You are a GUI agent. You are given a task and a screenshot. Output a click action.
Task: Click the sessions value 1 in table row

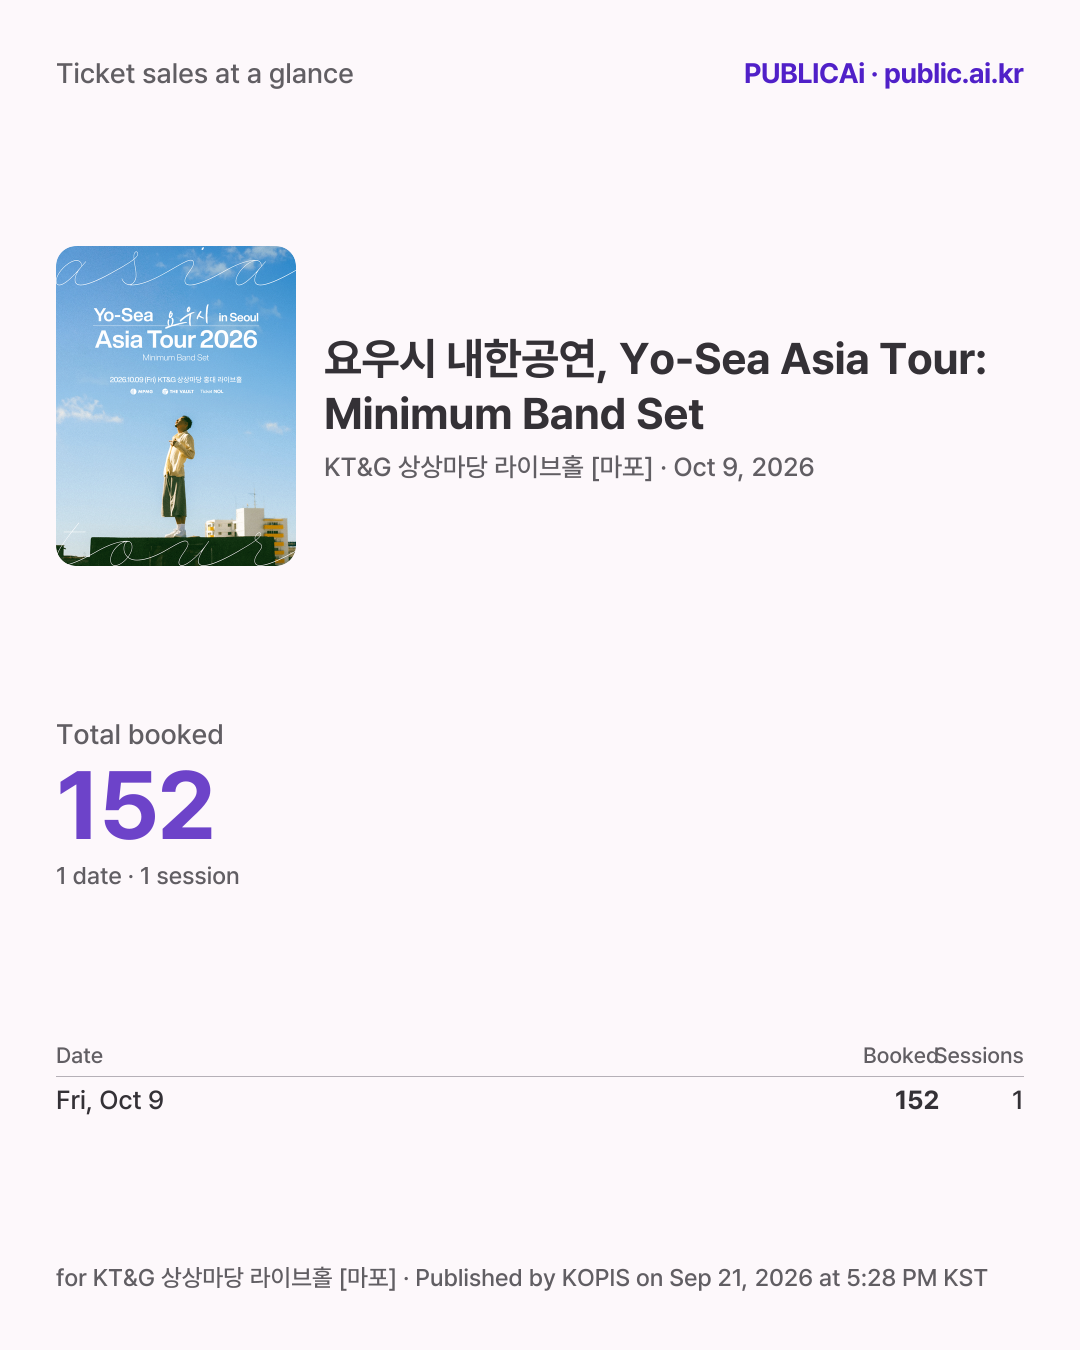click(x=1017, y=1100)
